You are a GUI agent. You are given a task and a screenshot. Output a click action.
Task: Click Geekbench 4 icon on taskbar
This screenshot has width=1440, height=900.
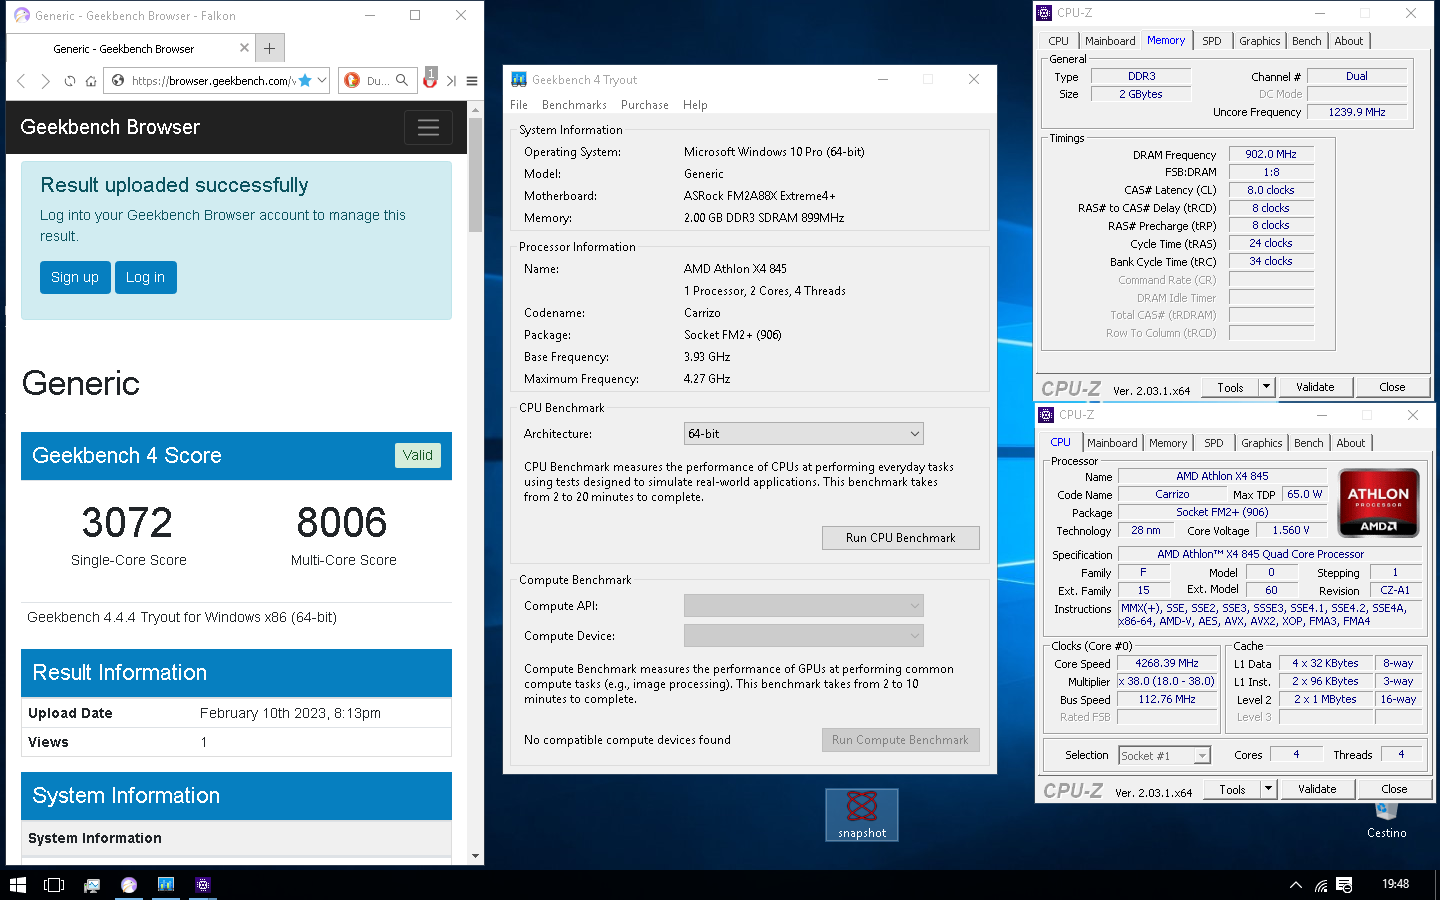166,884
